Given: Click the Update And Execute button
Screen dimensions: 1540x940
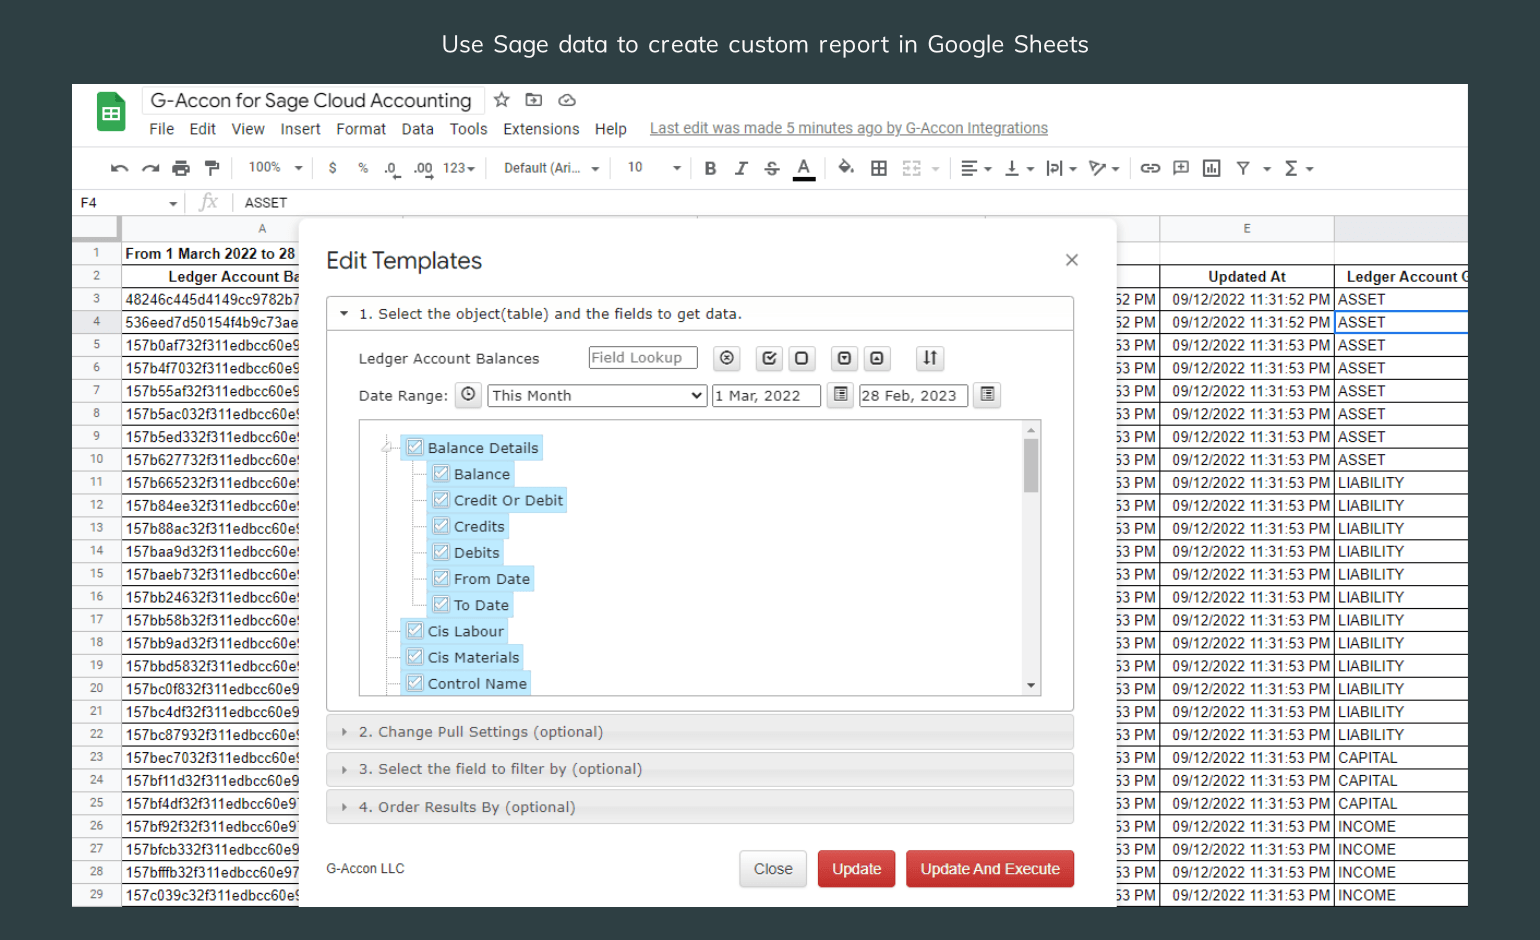Looking at the screenshot, I should click(990, 869).
